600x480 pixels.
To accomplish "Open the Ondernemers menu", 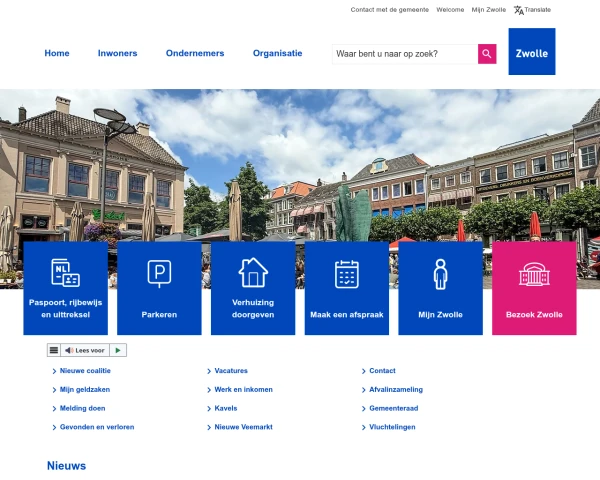I will (195, 53).
